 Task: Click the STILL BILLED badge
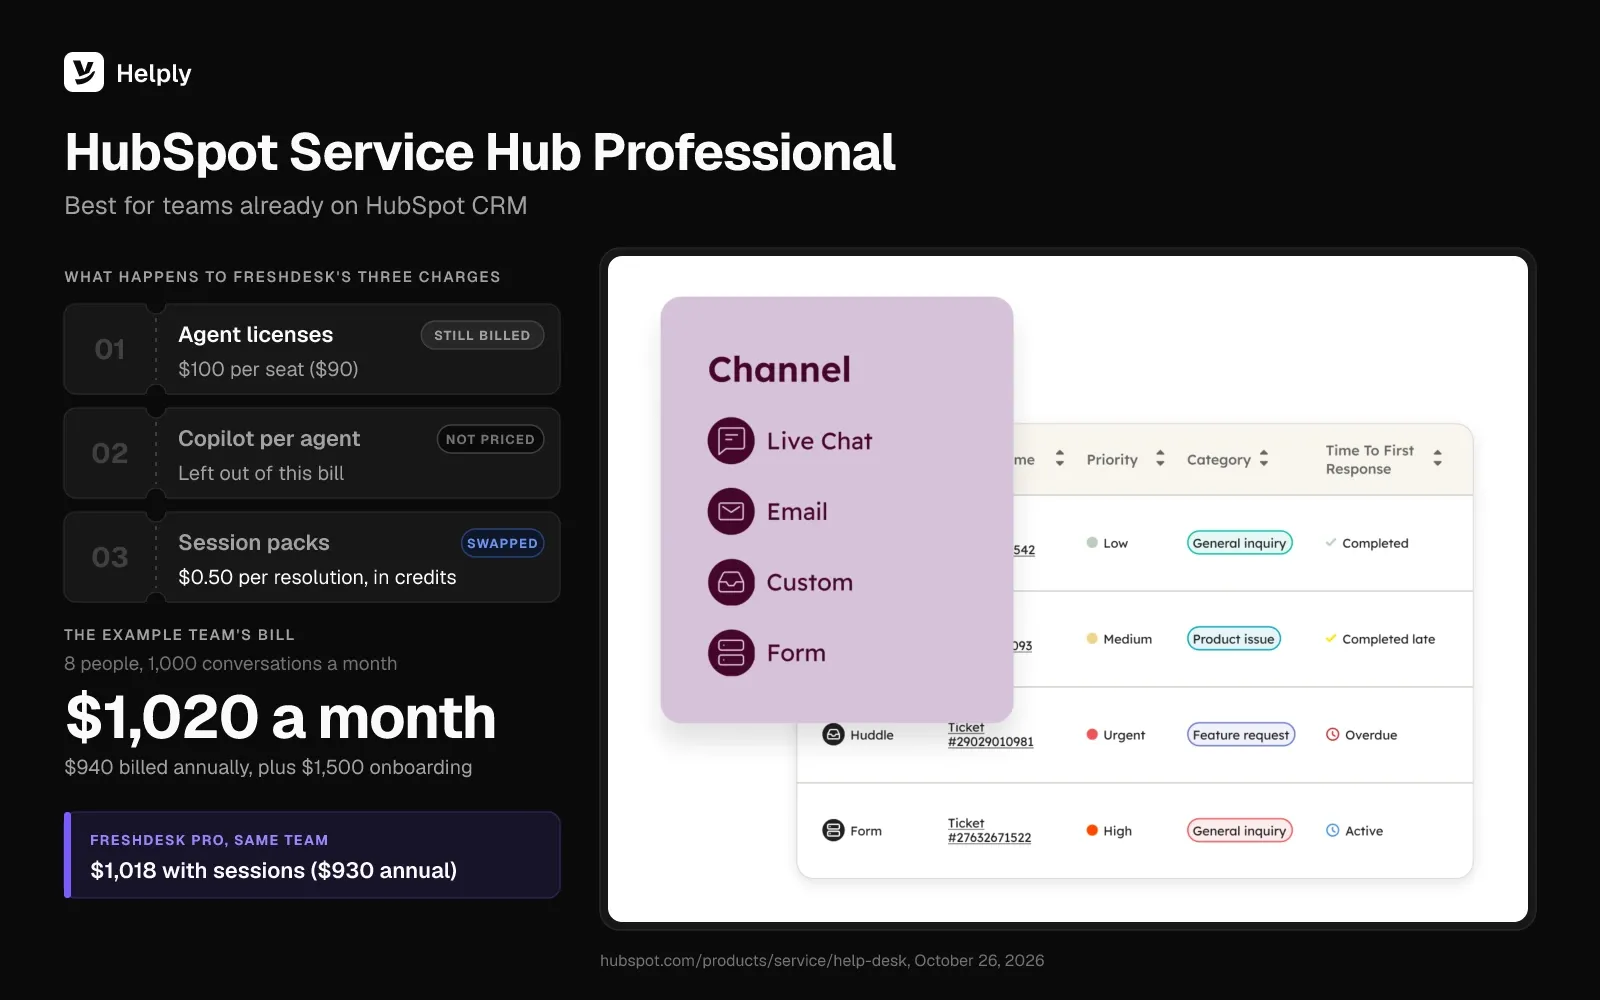(x=482, y=335)
